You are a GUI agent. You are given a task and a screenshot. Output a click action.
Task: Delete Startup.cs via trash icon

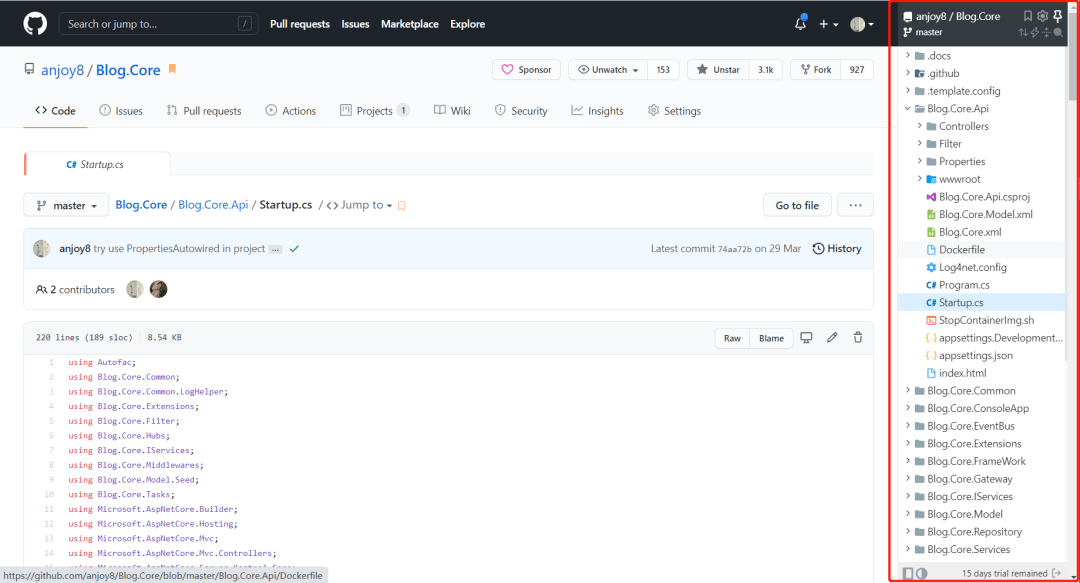857,338
